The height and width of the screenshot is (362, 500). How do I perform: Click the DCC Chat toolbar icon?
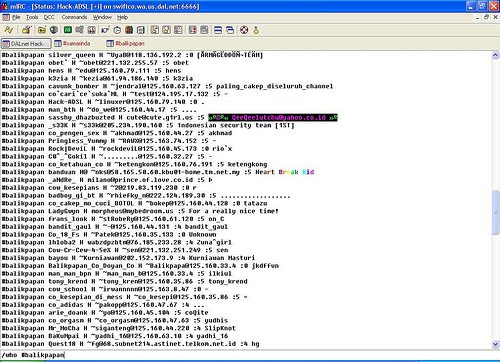tap(166, 30)
